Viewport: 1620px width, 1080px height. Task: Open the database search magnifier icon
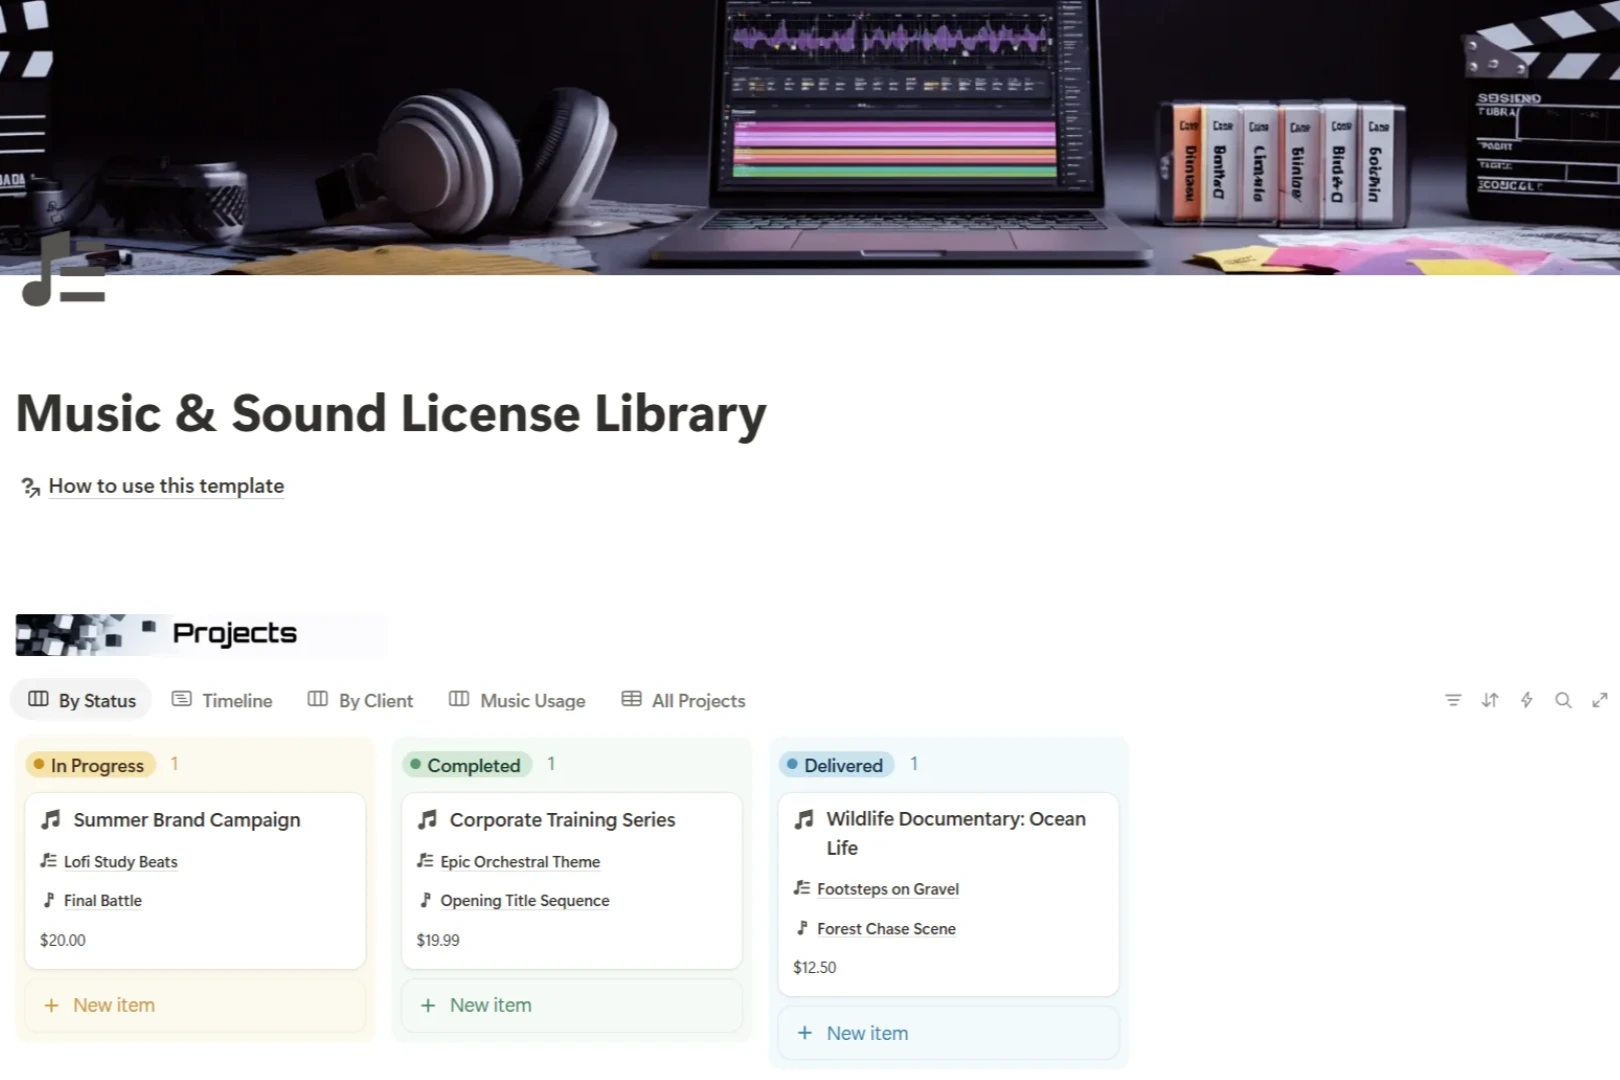pos(1563,700)
